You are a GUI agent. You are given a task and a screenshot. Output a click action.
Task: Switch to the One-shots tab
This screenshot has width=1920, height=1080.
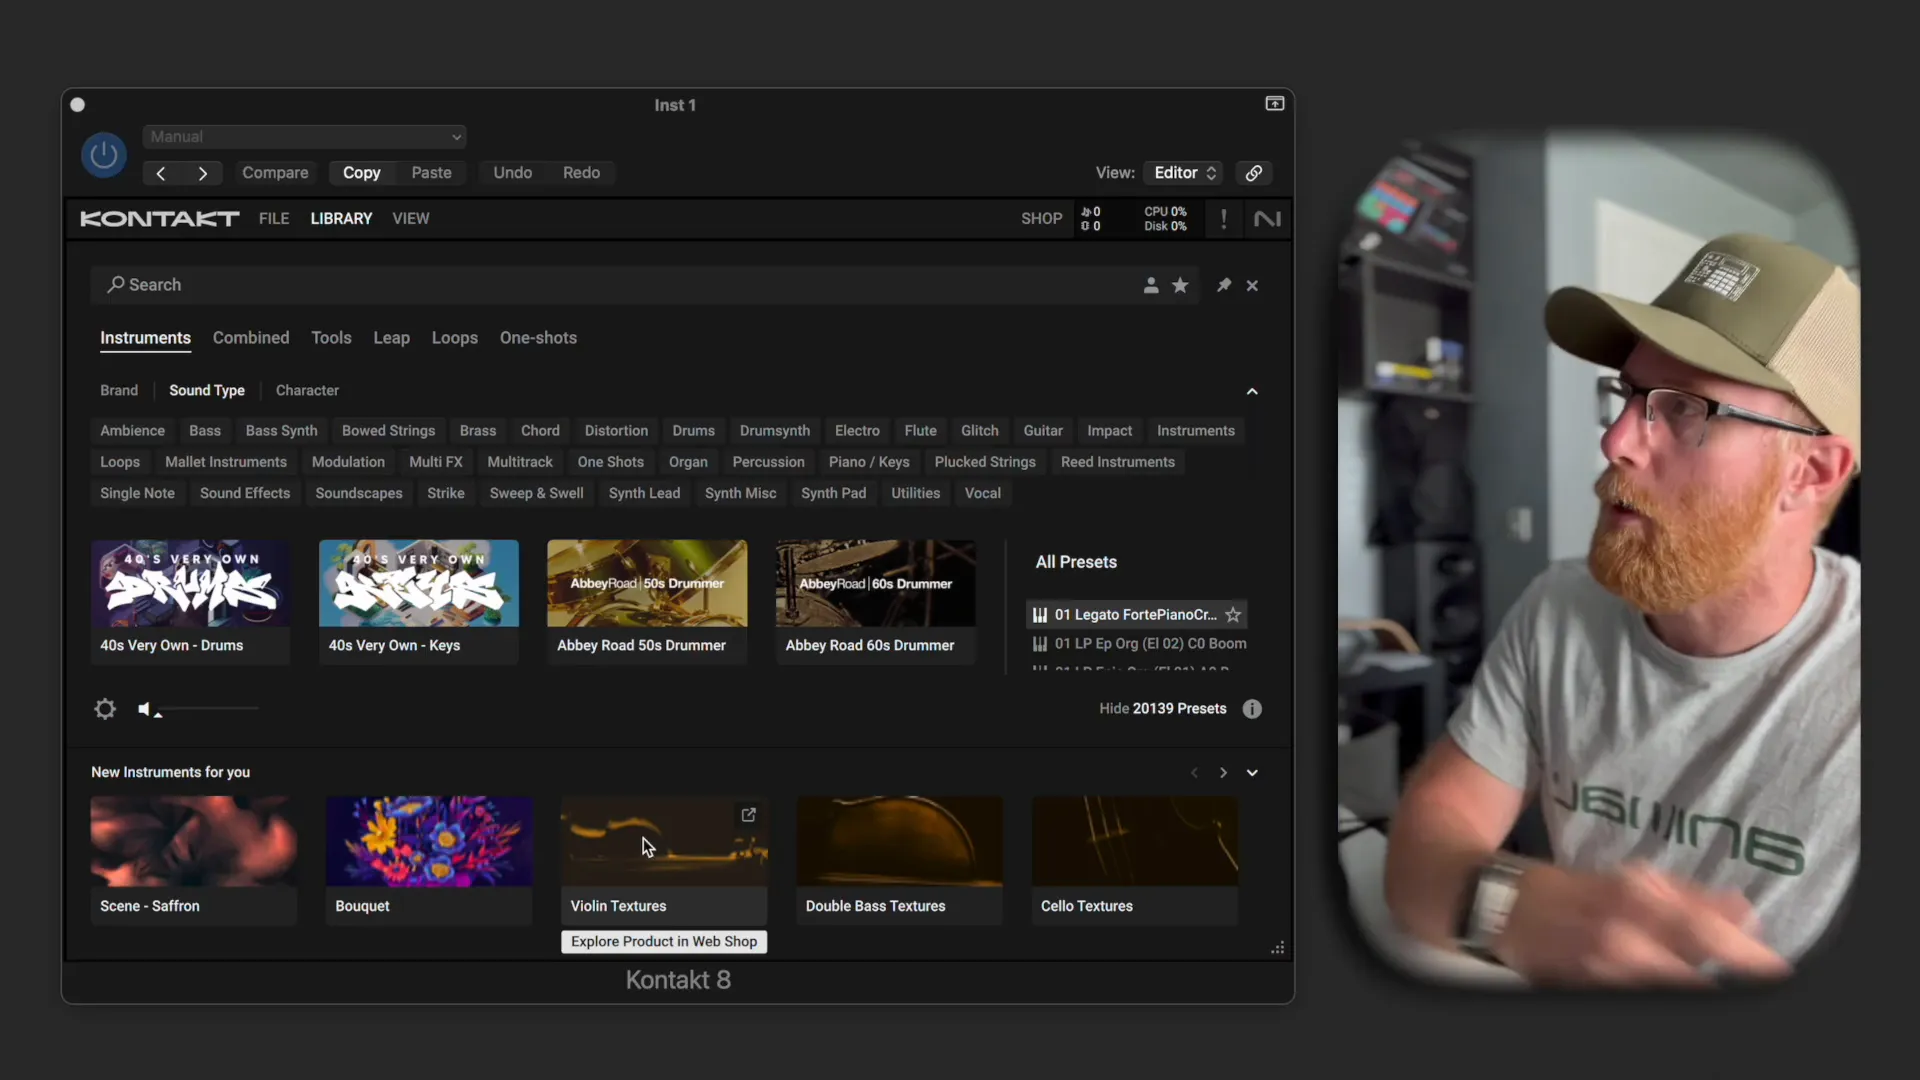538,338
